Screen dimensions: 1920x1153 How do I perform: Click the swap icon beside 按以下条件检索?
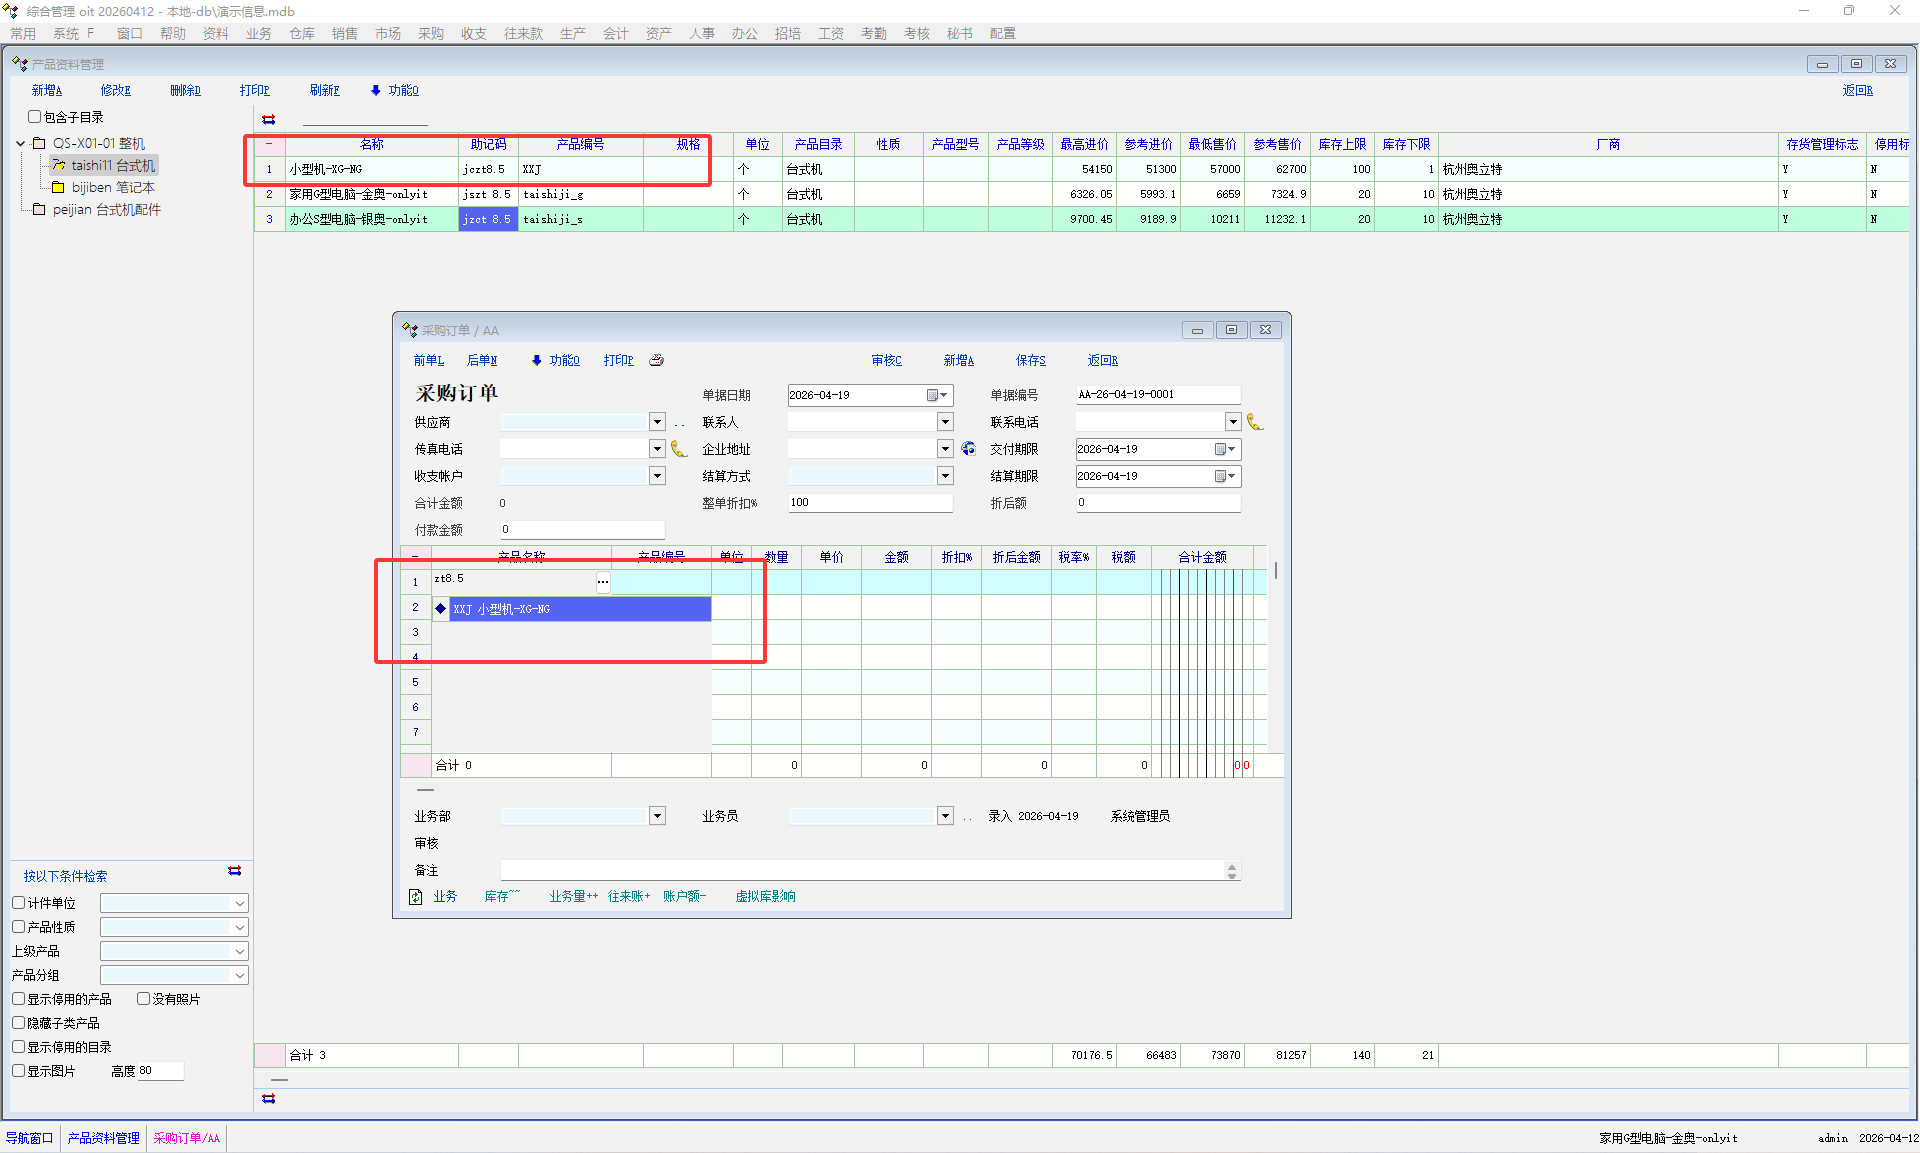(234, 871)
